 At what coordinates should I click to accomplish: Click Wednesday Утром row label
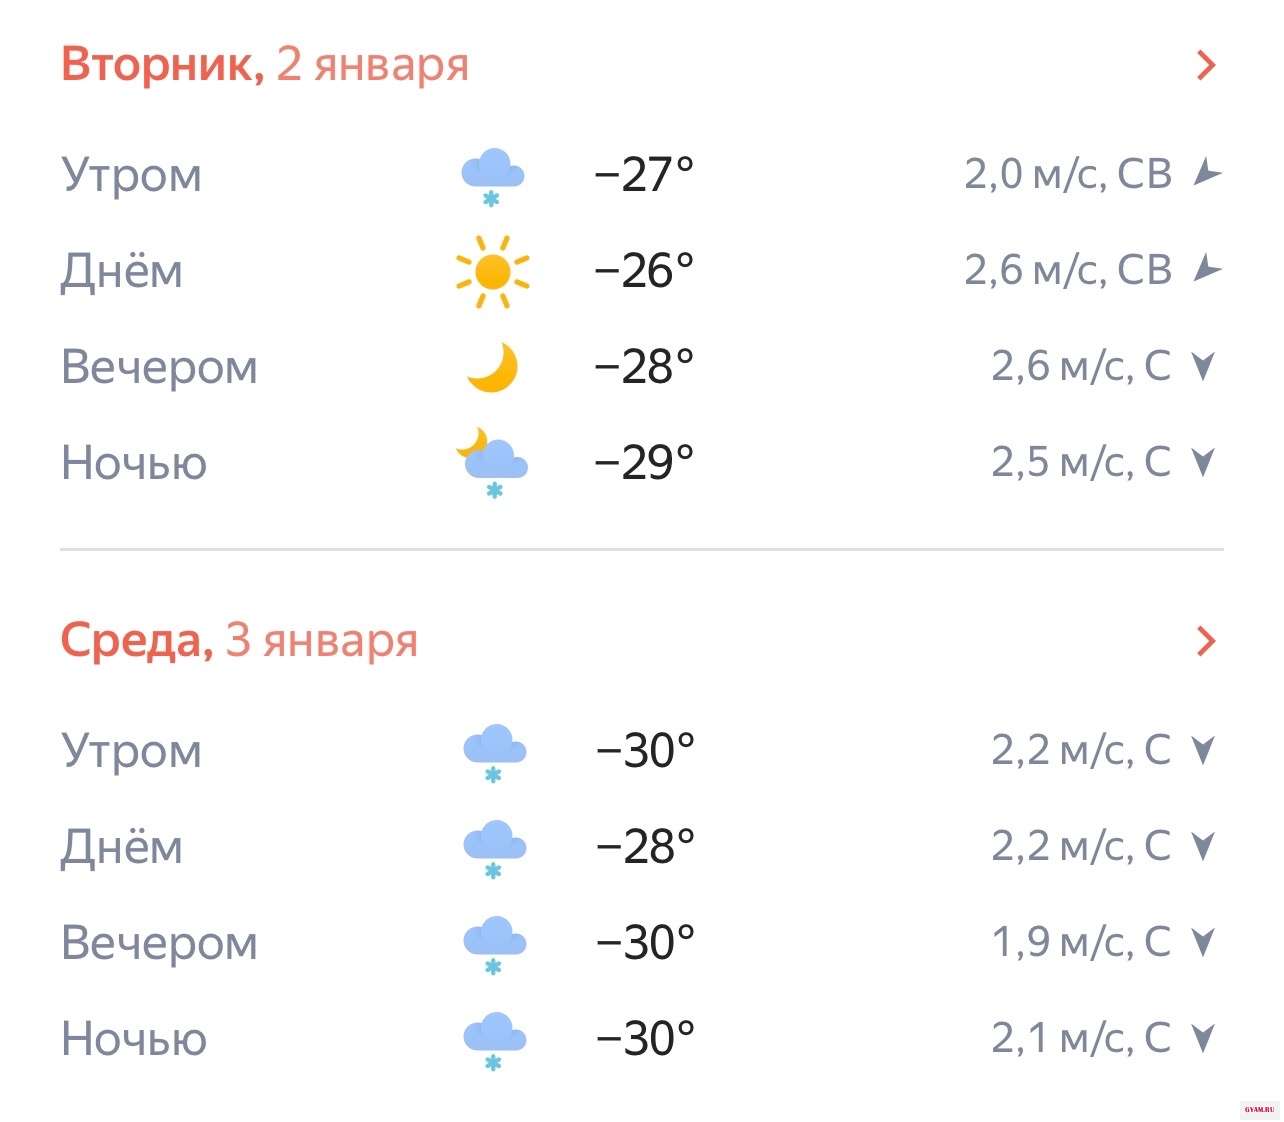[x=131, y=750]
